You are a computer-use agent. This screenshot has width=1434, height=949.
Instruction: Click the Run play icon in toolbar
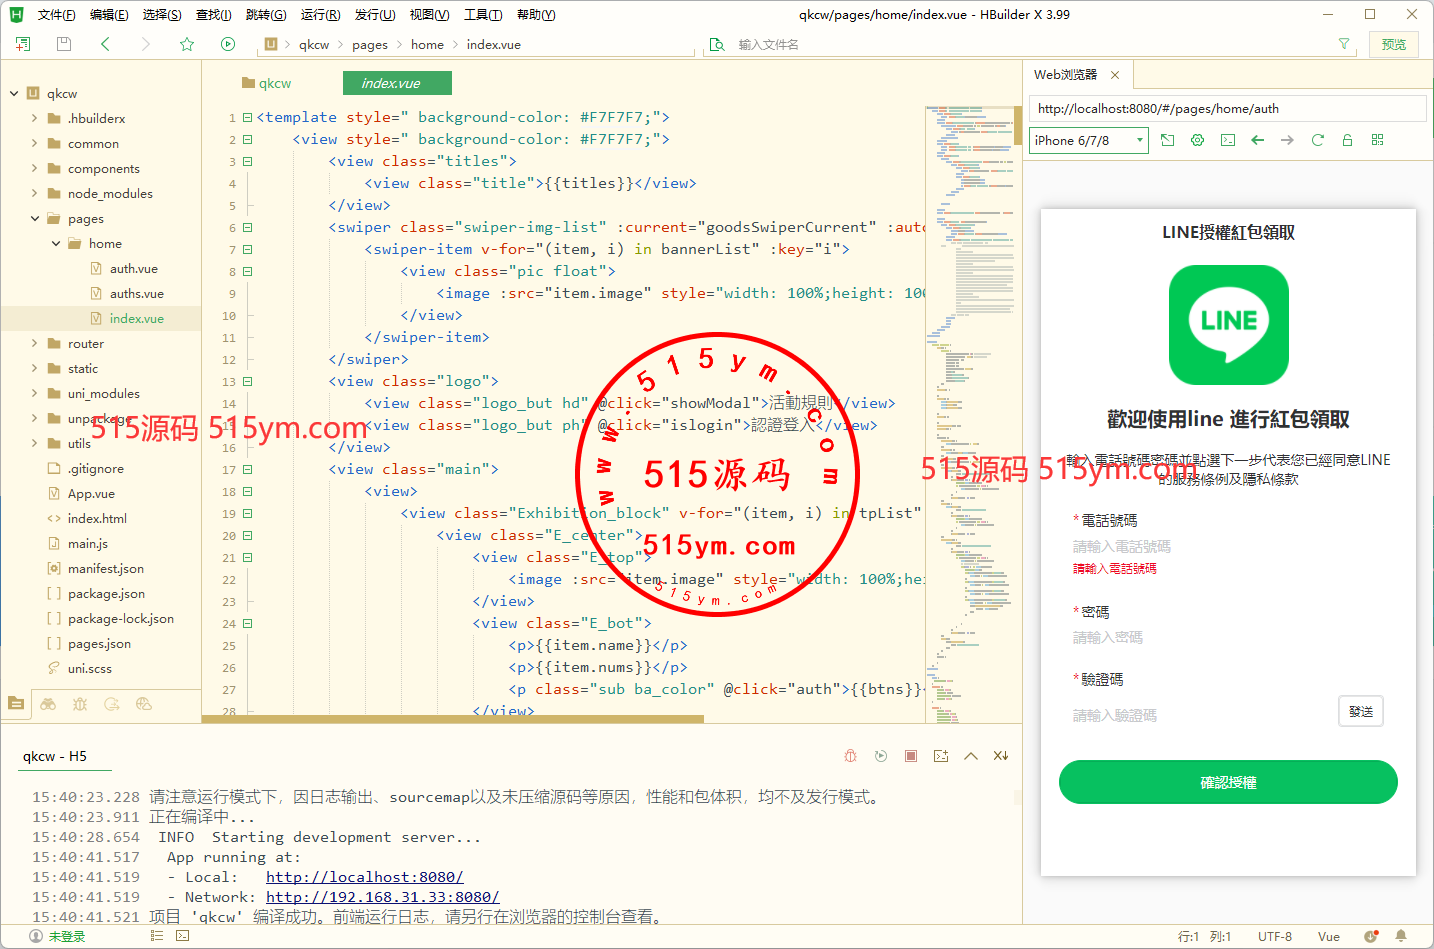tap(228, 44)
